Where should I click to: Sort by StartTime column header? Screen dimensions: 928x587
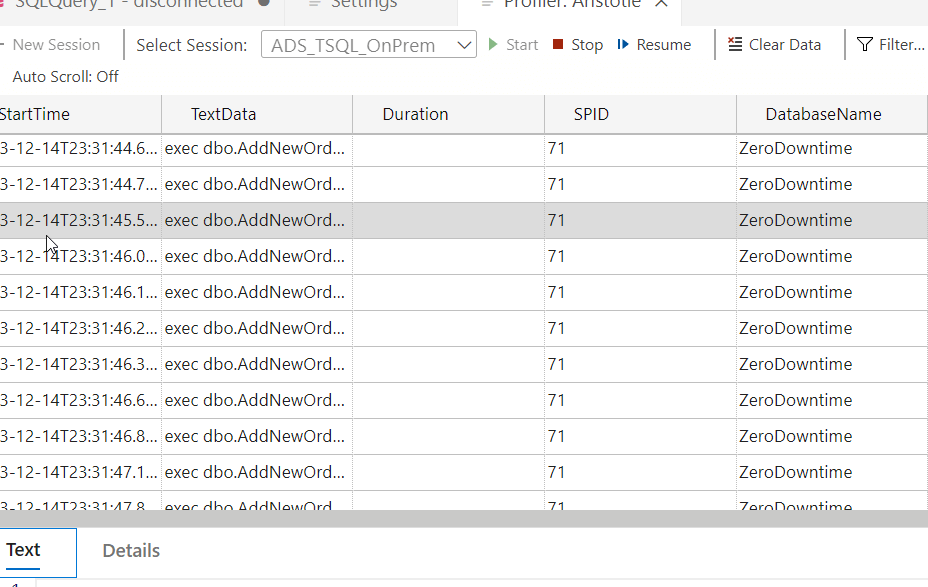[35, 114]
